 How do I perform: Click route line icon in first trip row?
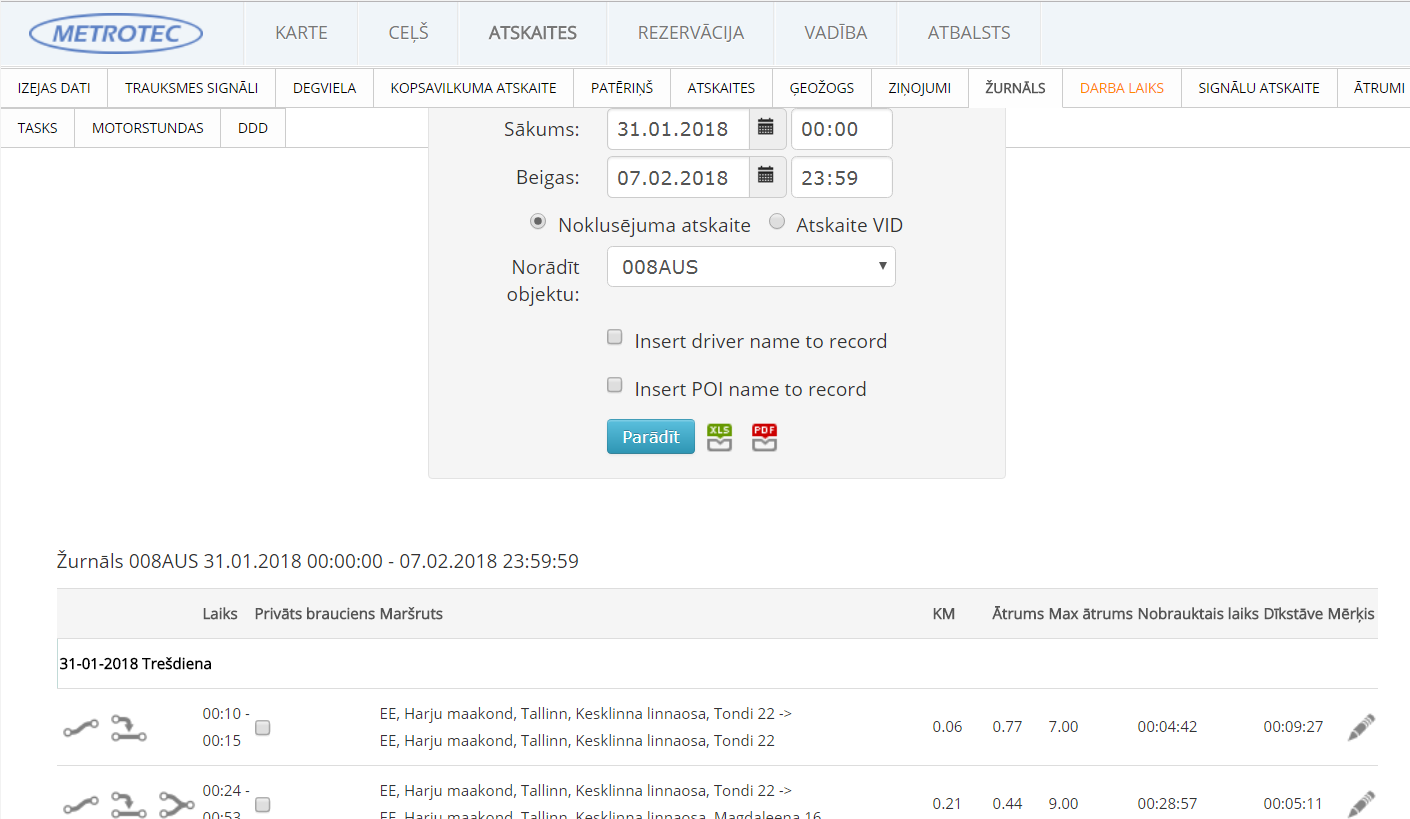coord(81,729)
